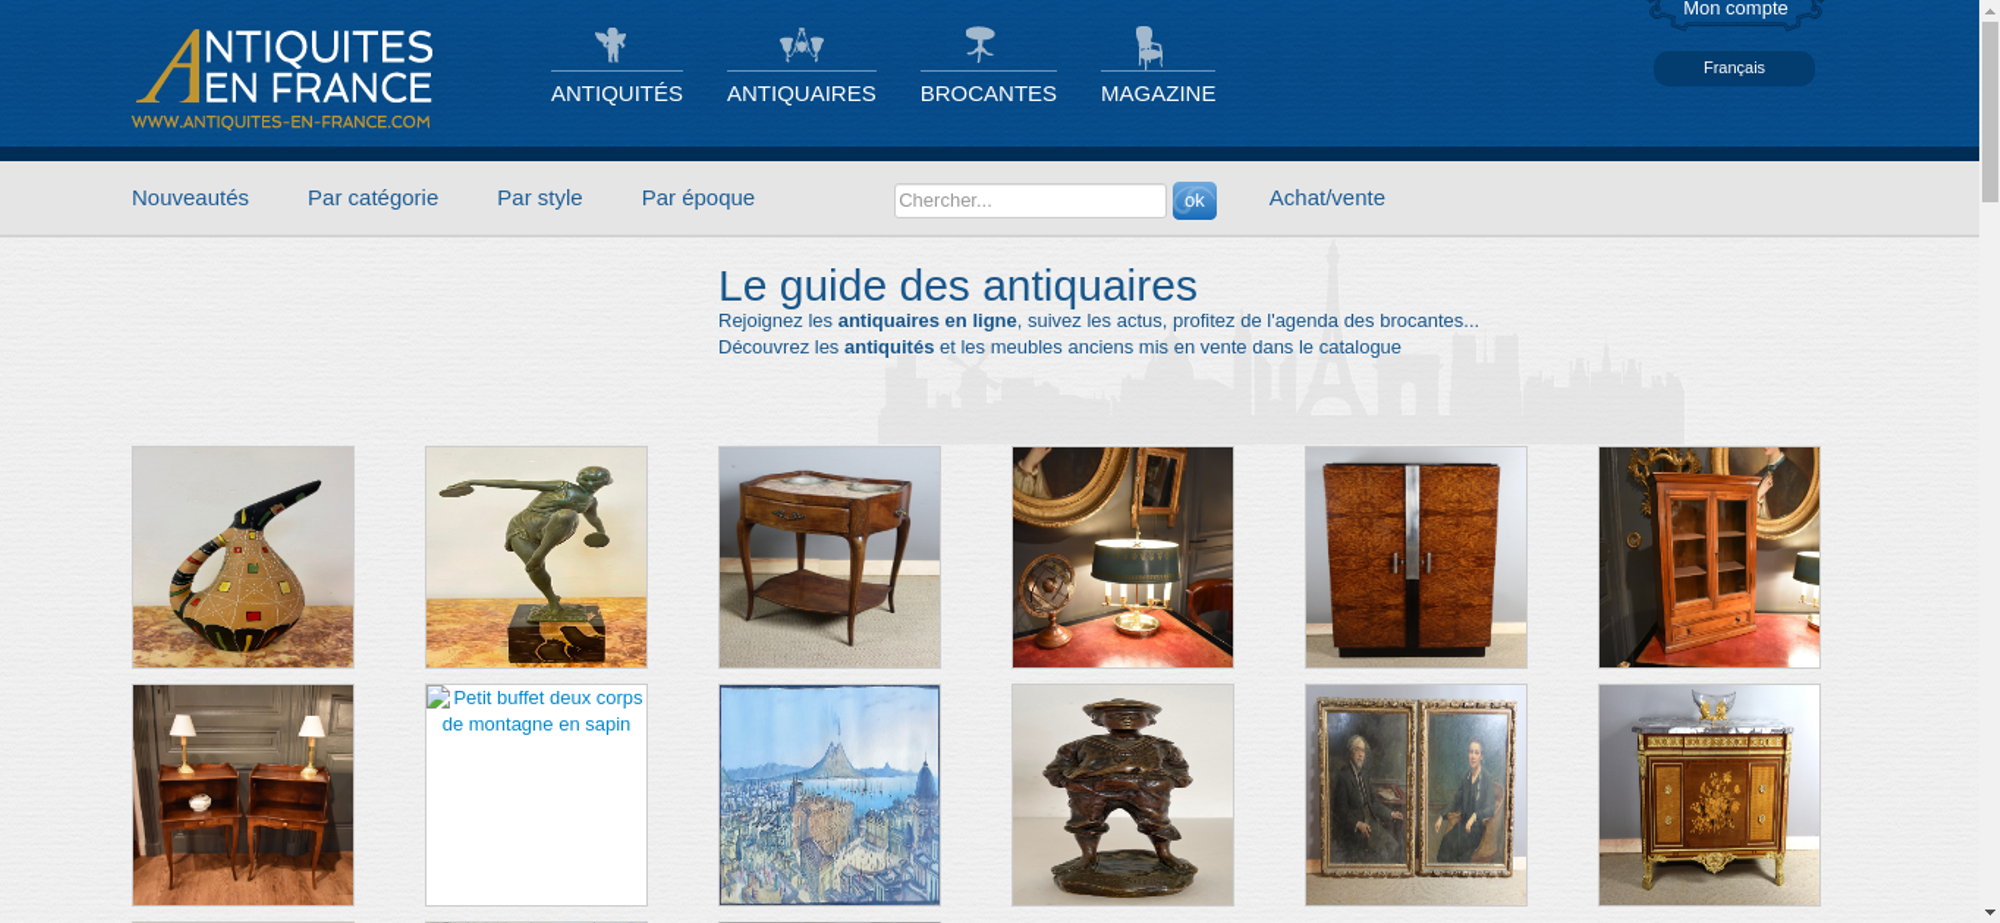
Task: Go to Nouveautés
Action: [x=190, y=198]
